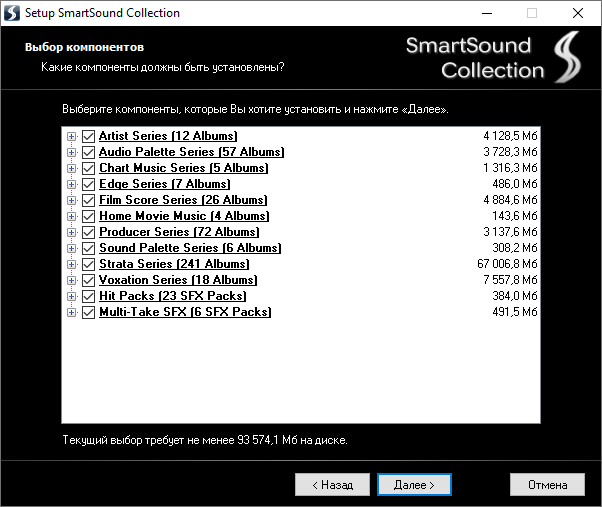Expand the Edge Series node
The image size is (602, 507).
71,184
